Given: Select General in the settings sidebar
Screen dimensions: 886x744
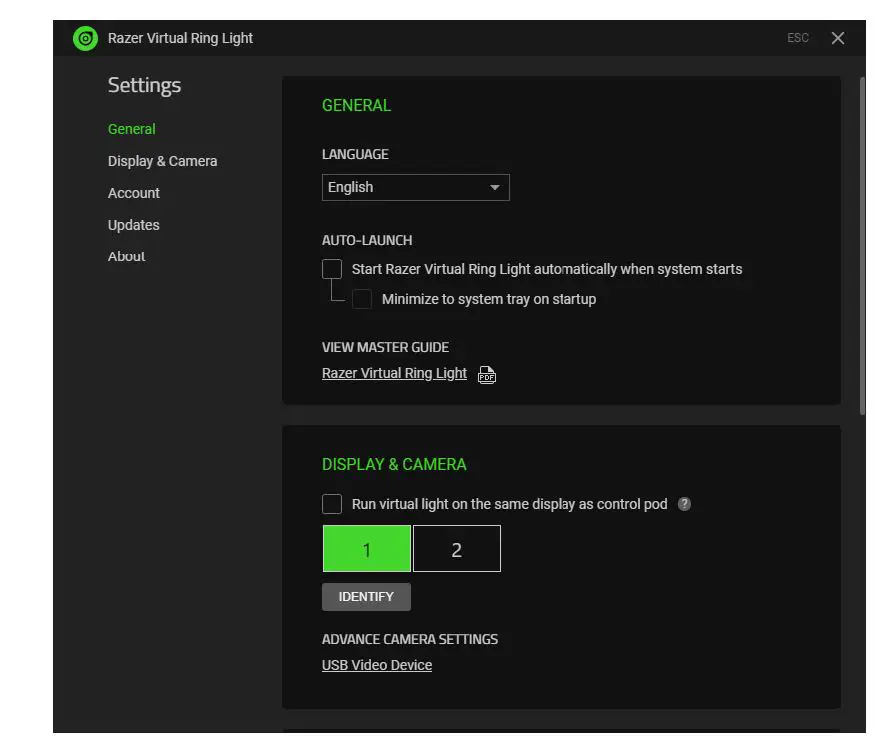Looking at the screenshot, I should click(132, 129).
